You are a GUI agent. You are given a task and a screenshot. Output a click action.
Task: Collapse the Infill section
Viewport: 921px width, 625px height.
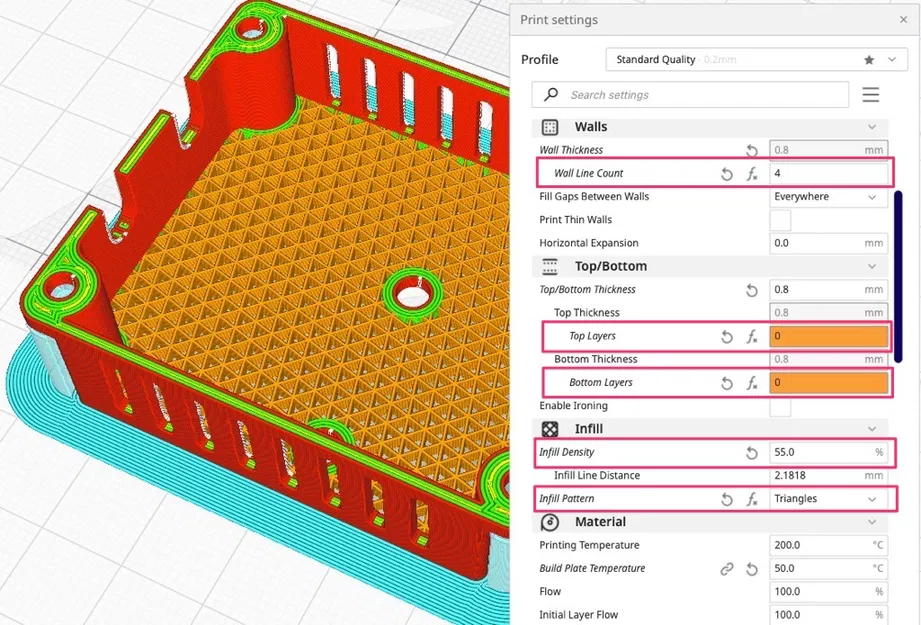pos(872,429)
